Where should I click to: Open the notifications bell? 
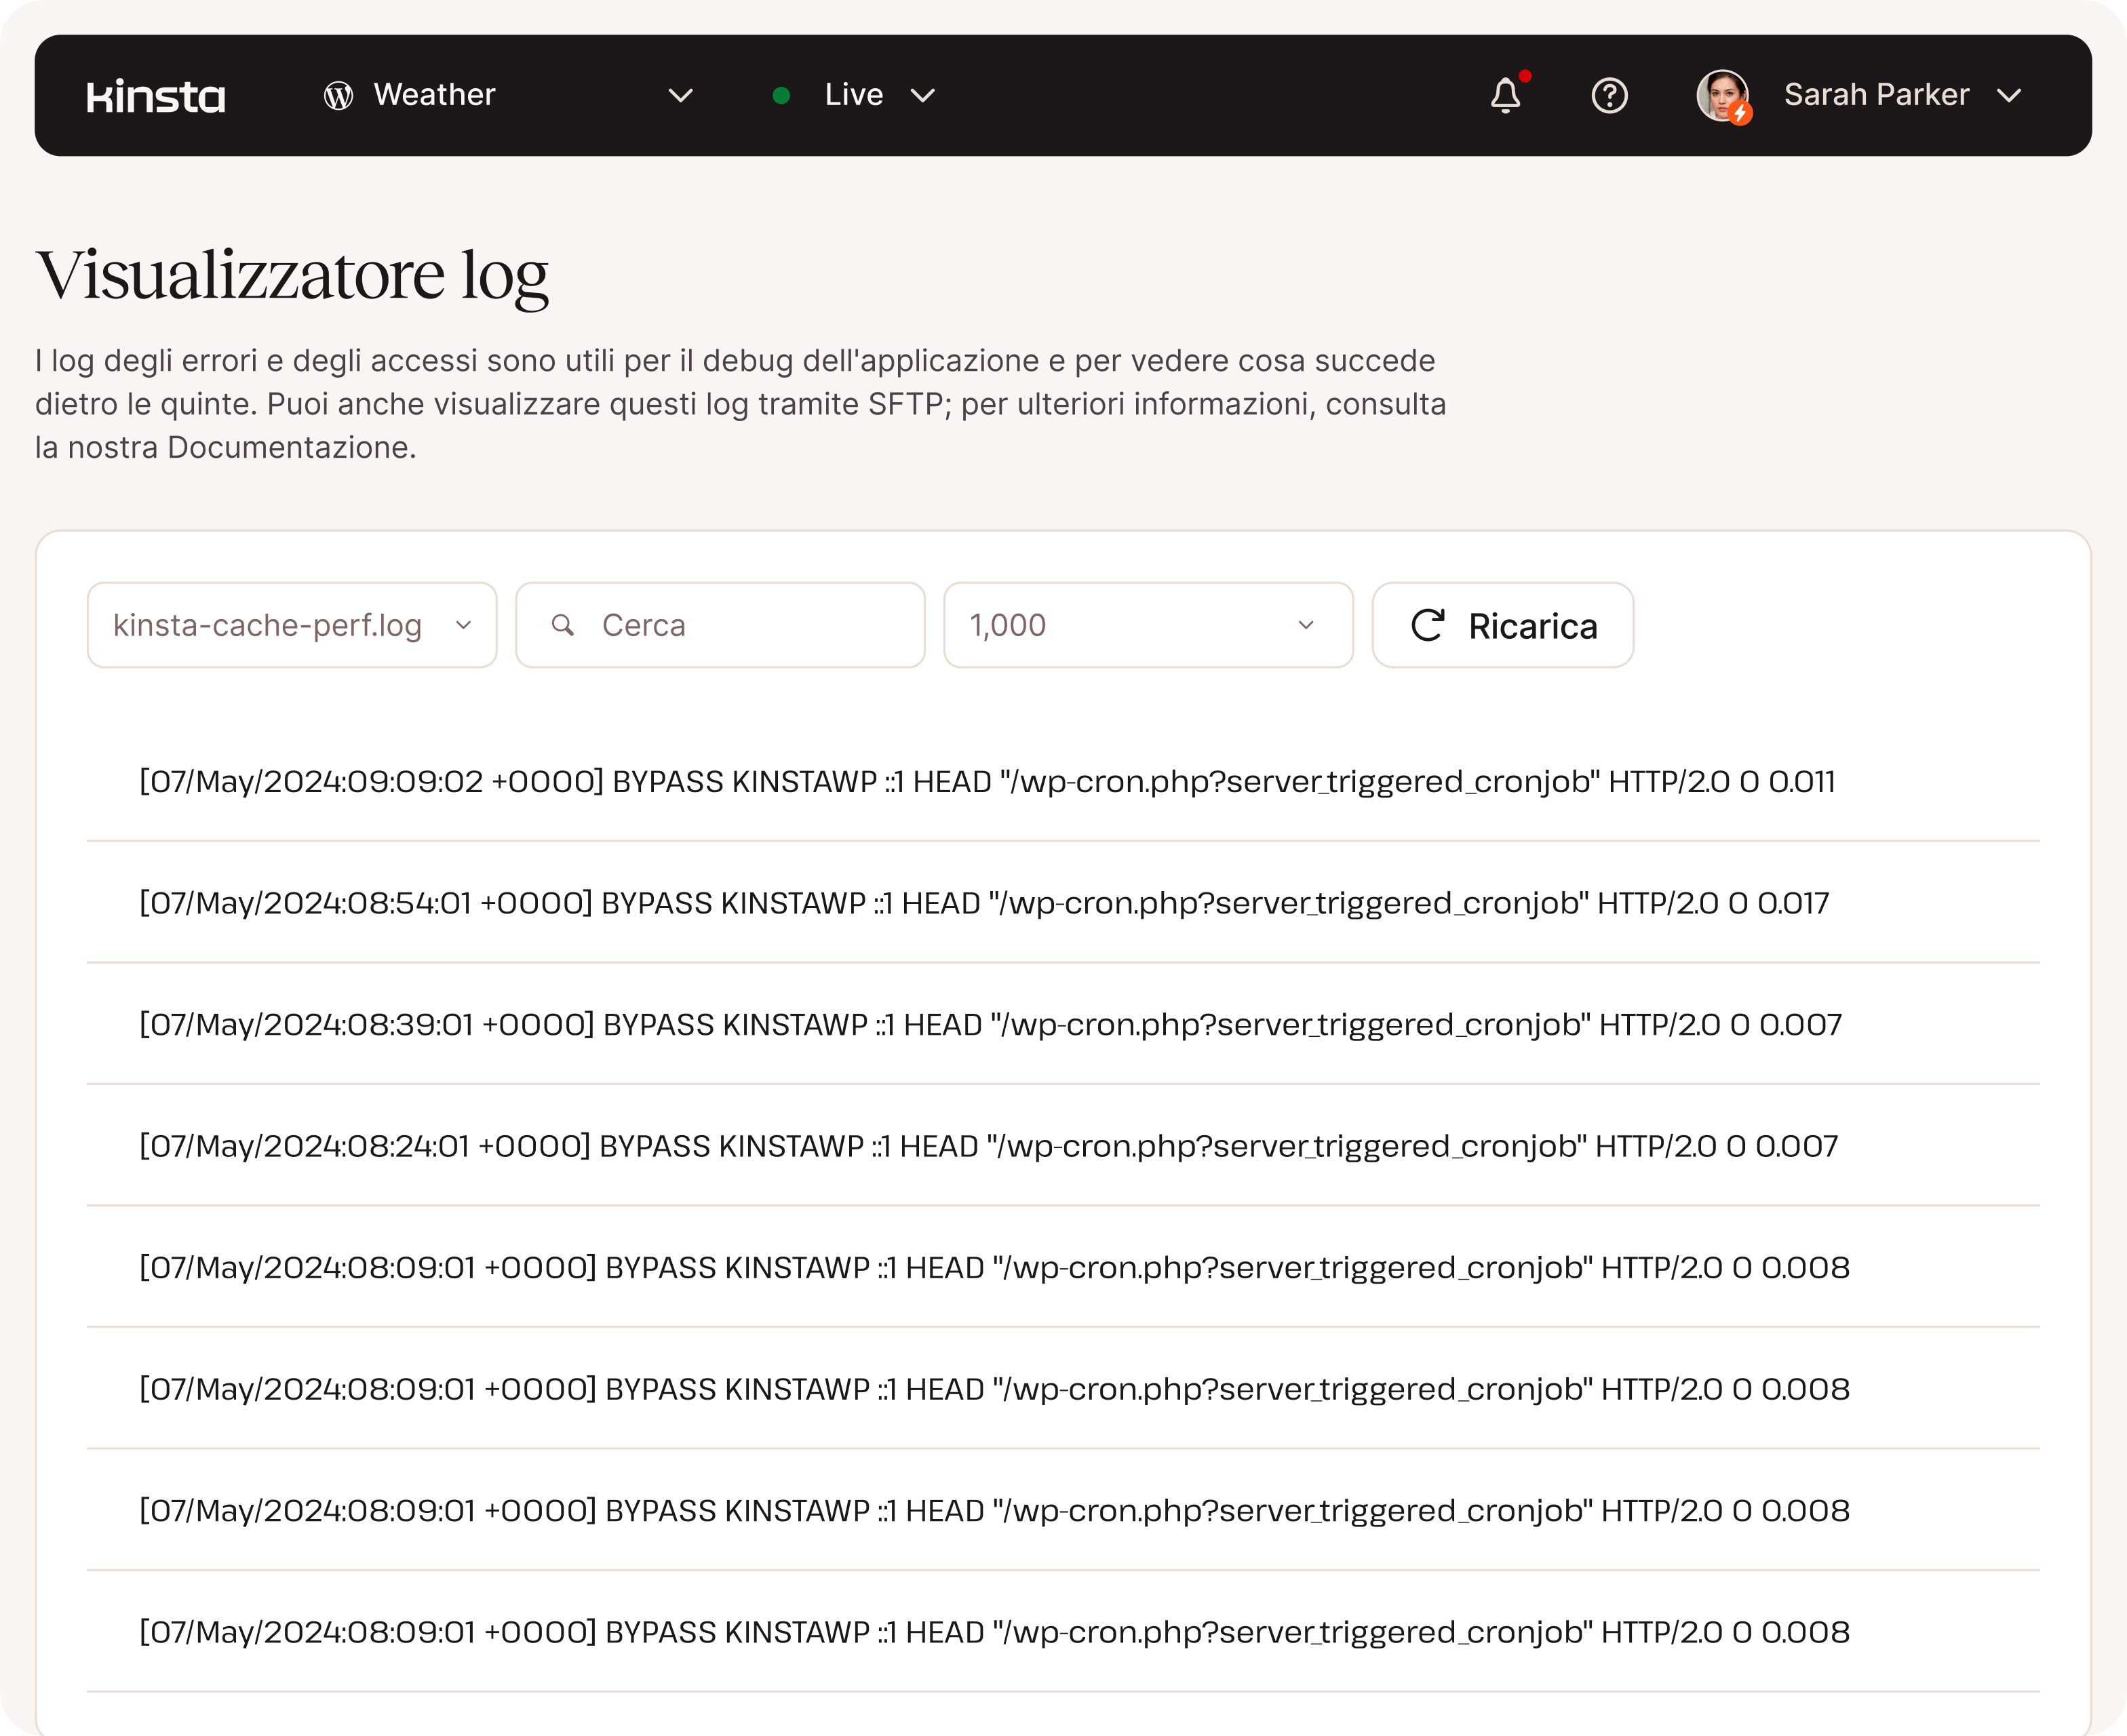[x=1505, y=96]
